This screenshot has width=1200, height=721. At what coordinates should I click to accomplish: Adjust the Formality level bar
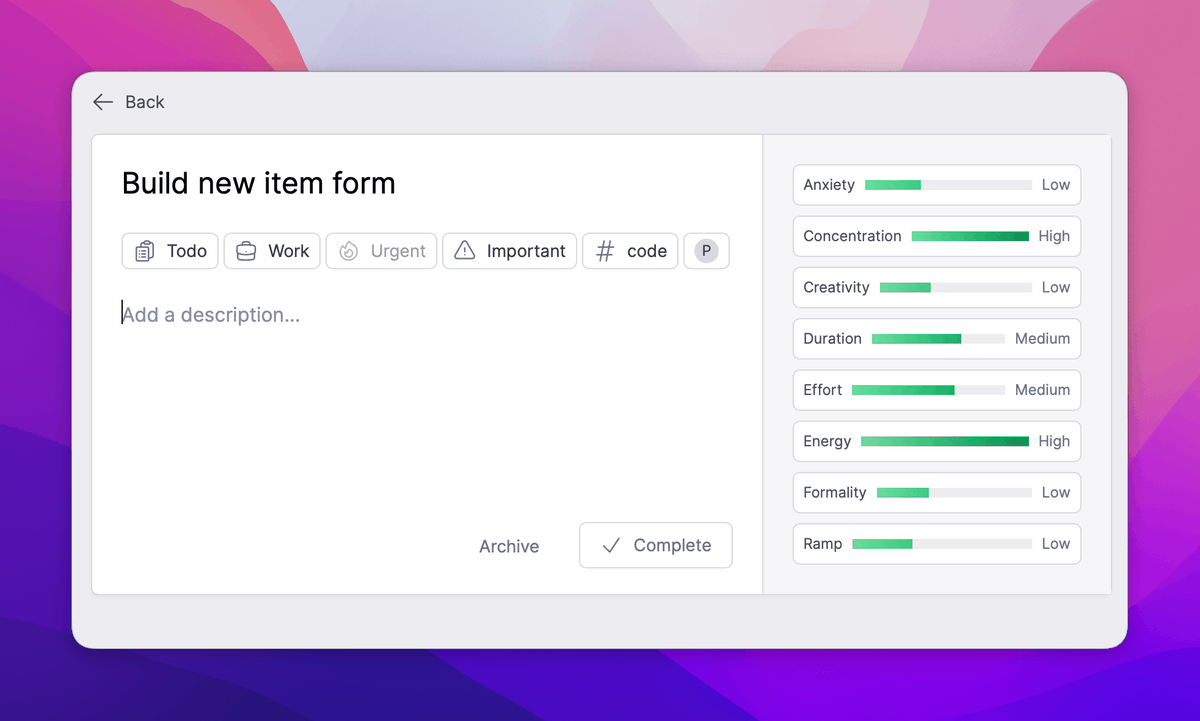[954, 493]
